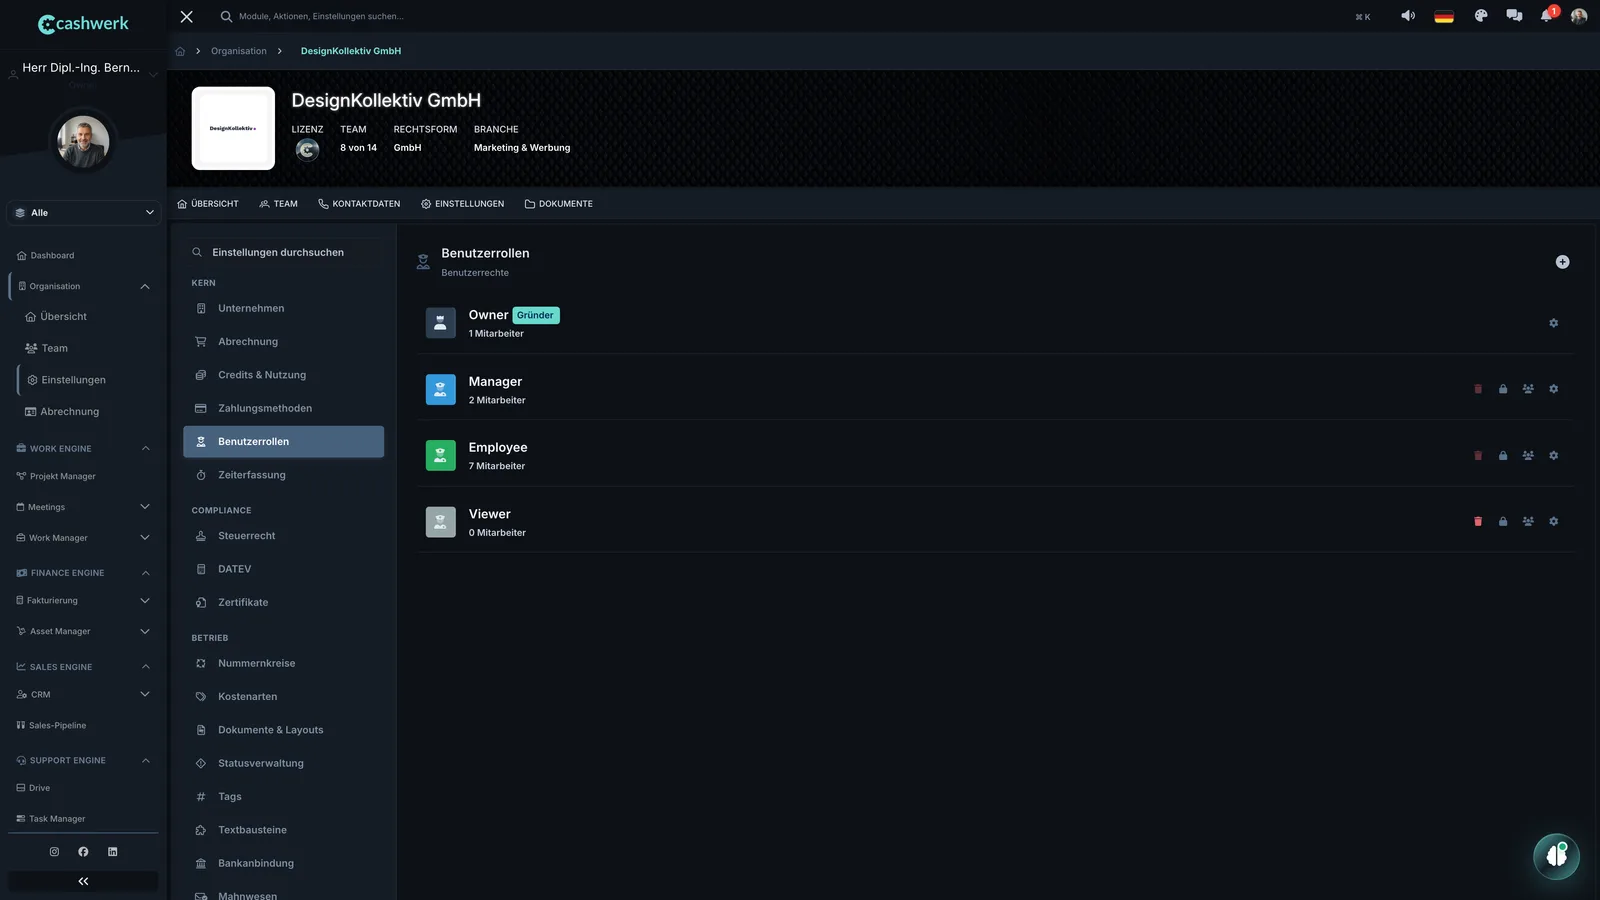Viewport: 1600px width, 900px height.
Task: Switch language via German flag
Action: click(x=1444, y=16)
